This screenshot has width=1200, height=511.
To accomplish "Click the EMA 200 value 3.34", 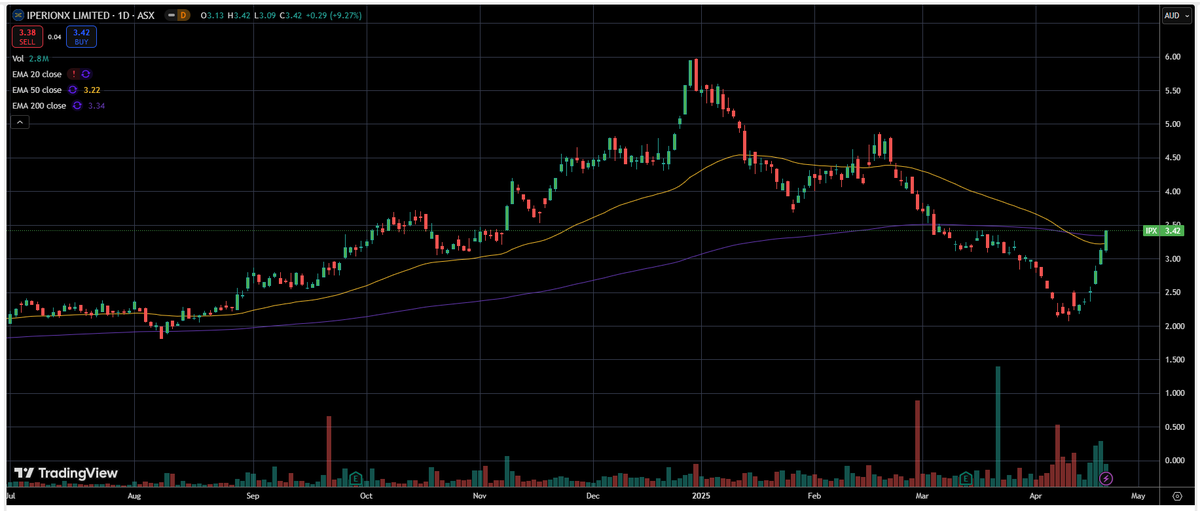I will [96, 106].
